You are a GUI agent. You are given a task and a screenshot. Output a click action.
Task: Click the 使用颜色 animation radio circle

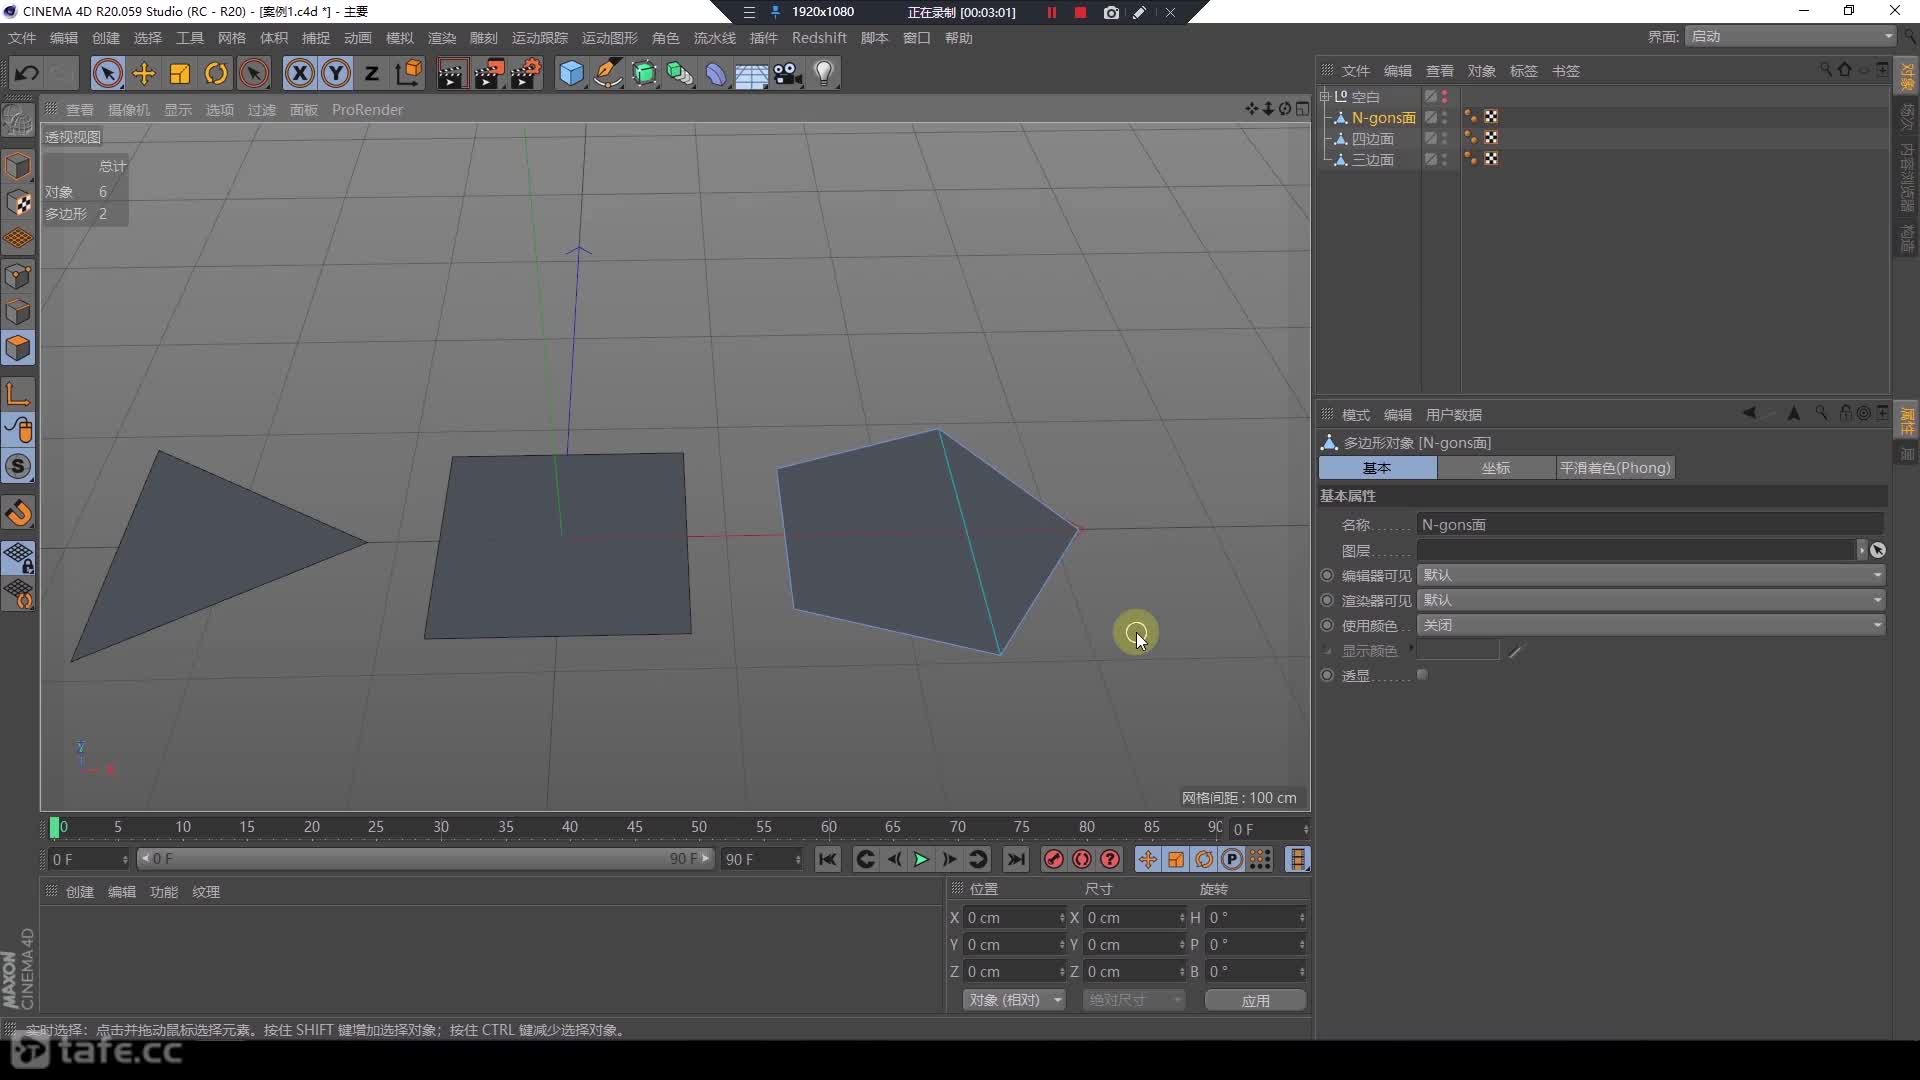tap(1327, 625)
